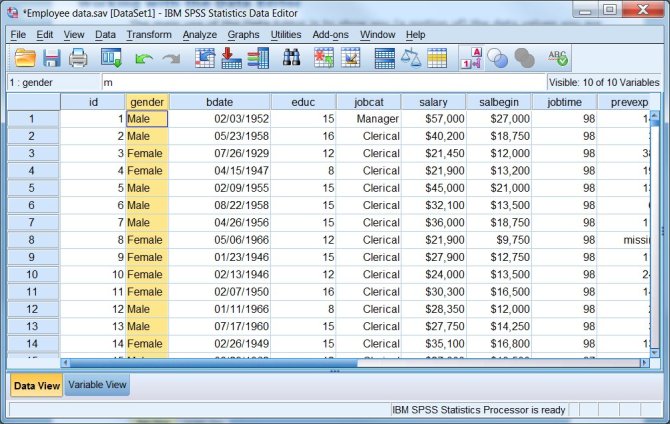Open the Transform menu

[149, 35]
